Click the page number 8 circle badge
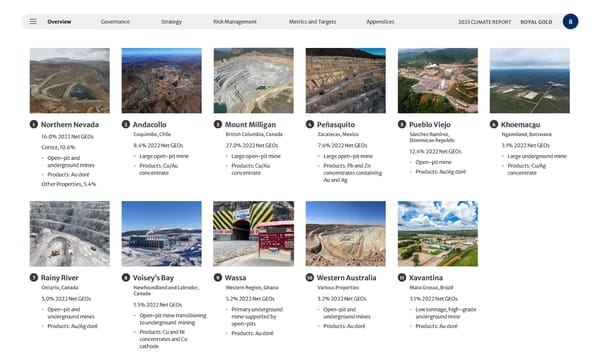This screenshot has height=364, width=600. coord(570,21)
